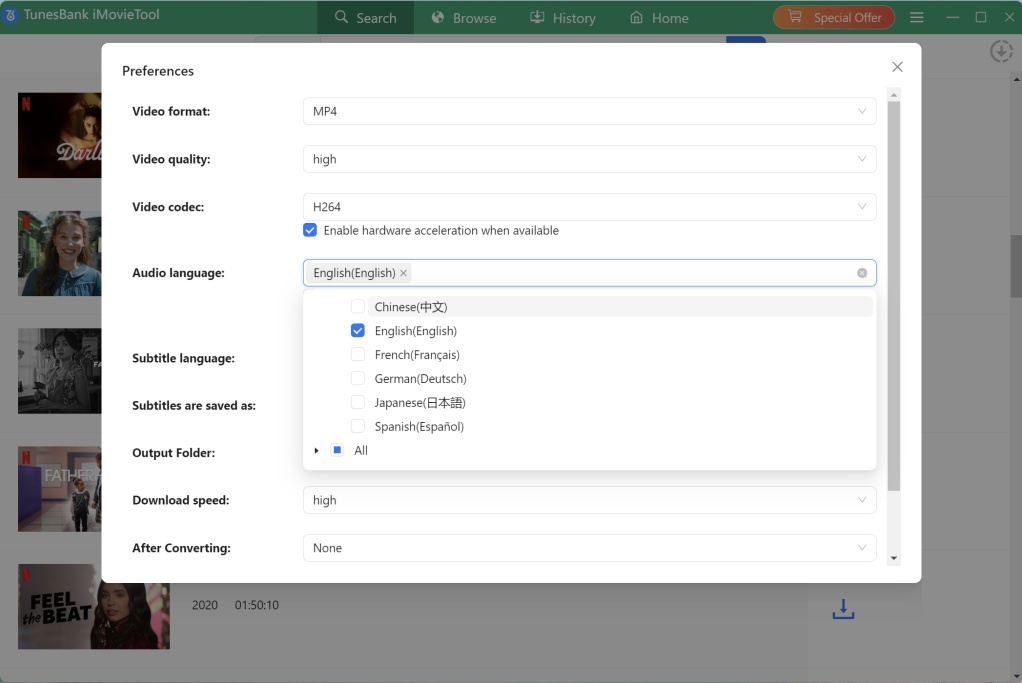This screenshot has width=1022, height=683.
Task: Remove the English tag from audio language field
Action: coord(404,272)
